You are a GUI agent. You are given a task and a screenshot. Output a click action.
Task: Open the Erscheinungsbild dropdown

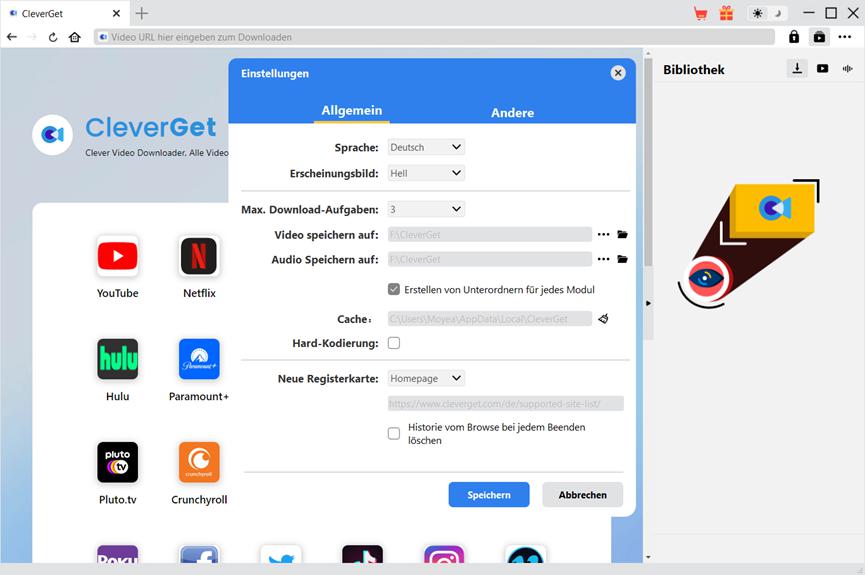point(426,173)
